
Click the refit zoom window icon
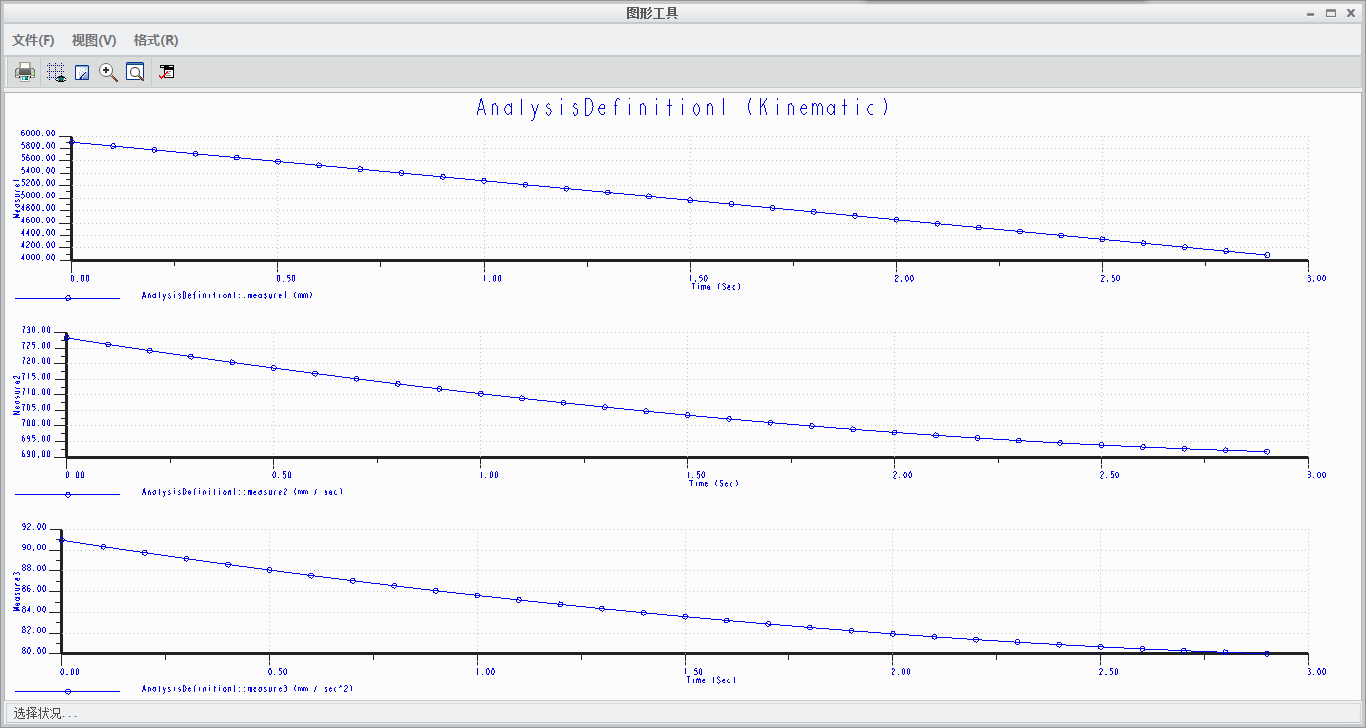point(135,72)
